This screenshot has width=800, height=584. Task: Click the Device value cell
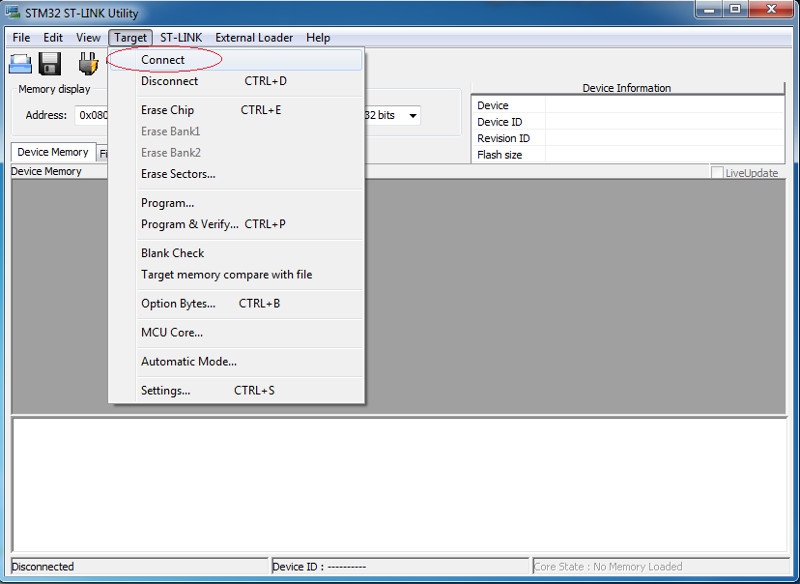tap(664, 106)
